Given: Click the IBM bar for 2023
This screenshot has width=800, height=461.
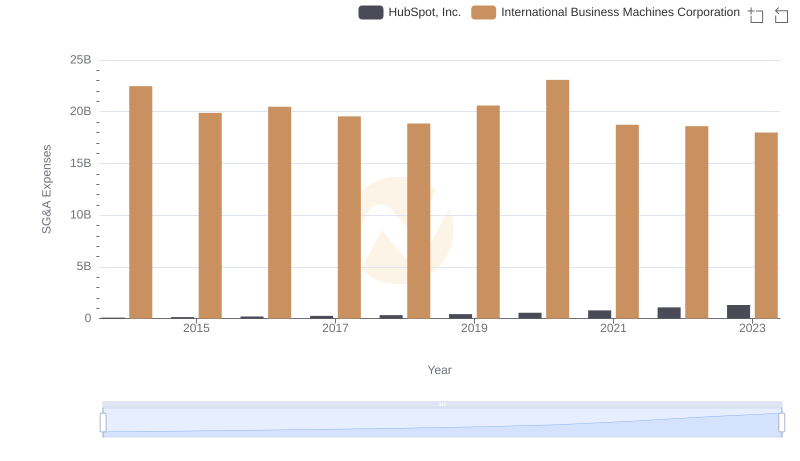Looking at the screenshot, I should click(766, 225).
